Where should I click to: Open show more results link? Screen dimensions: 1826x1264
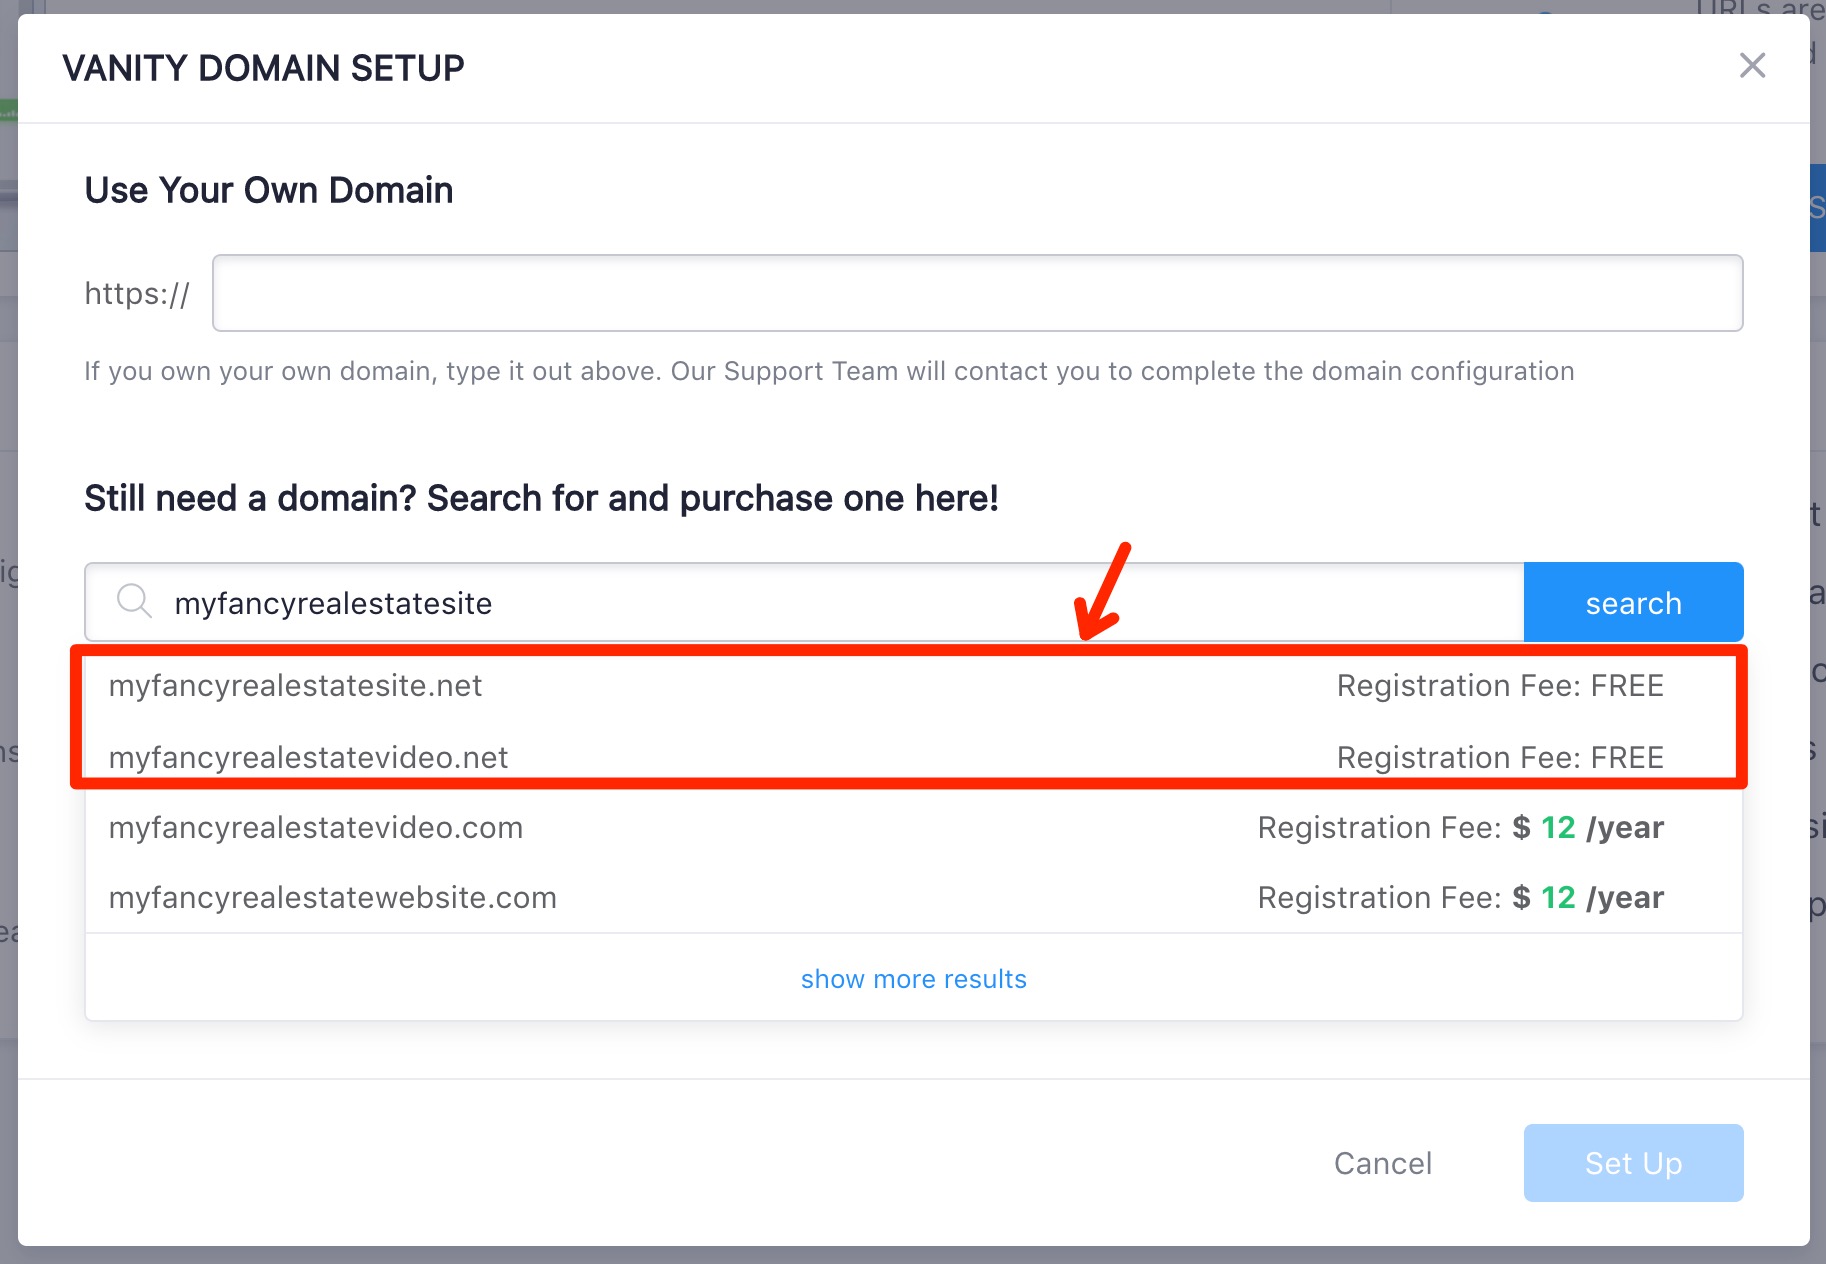913,979
